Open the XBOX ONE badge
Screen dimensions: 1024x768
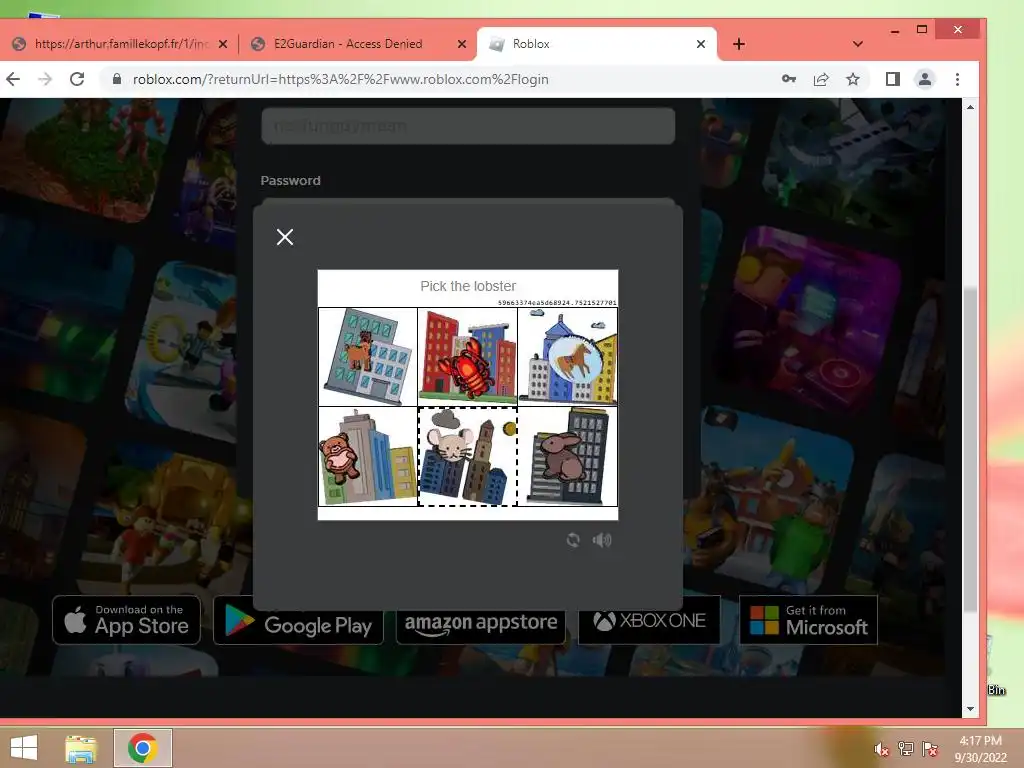point(649,620)
